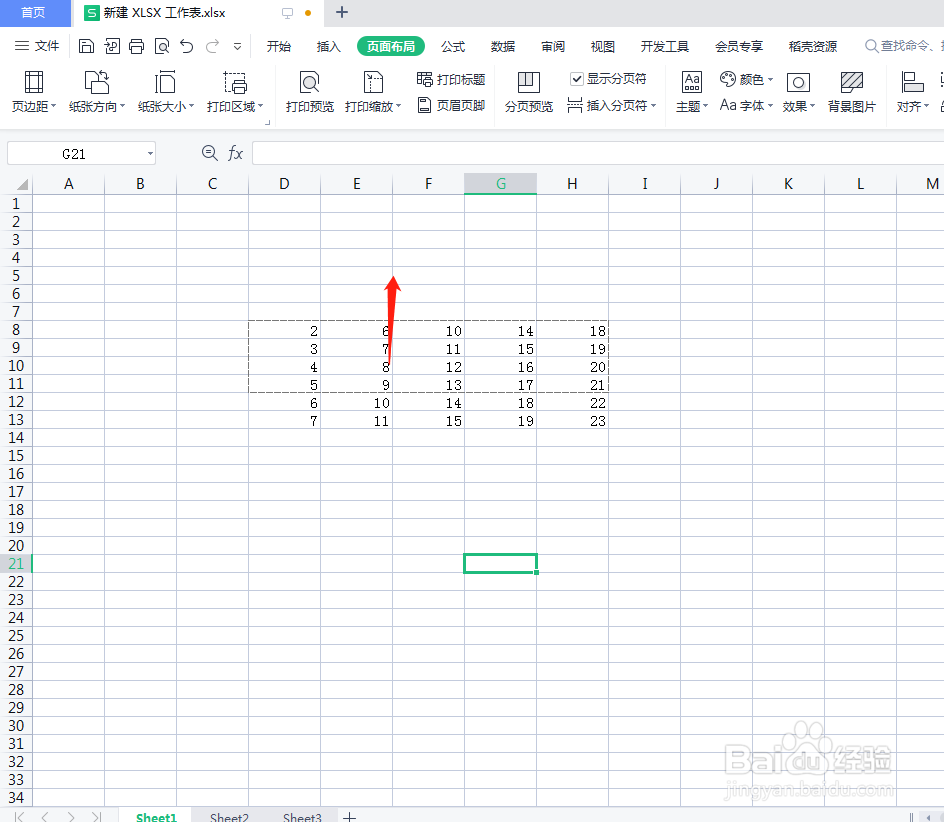Screen dimensions: 944x822
Task: Expand the quick access toolbar customize arrow
Action: point(237,46)
